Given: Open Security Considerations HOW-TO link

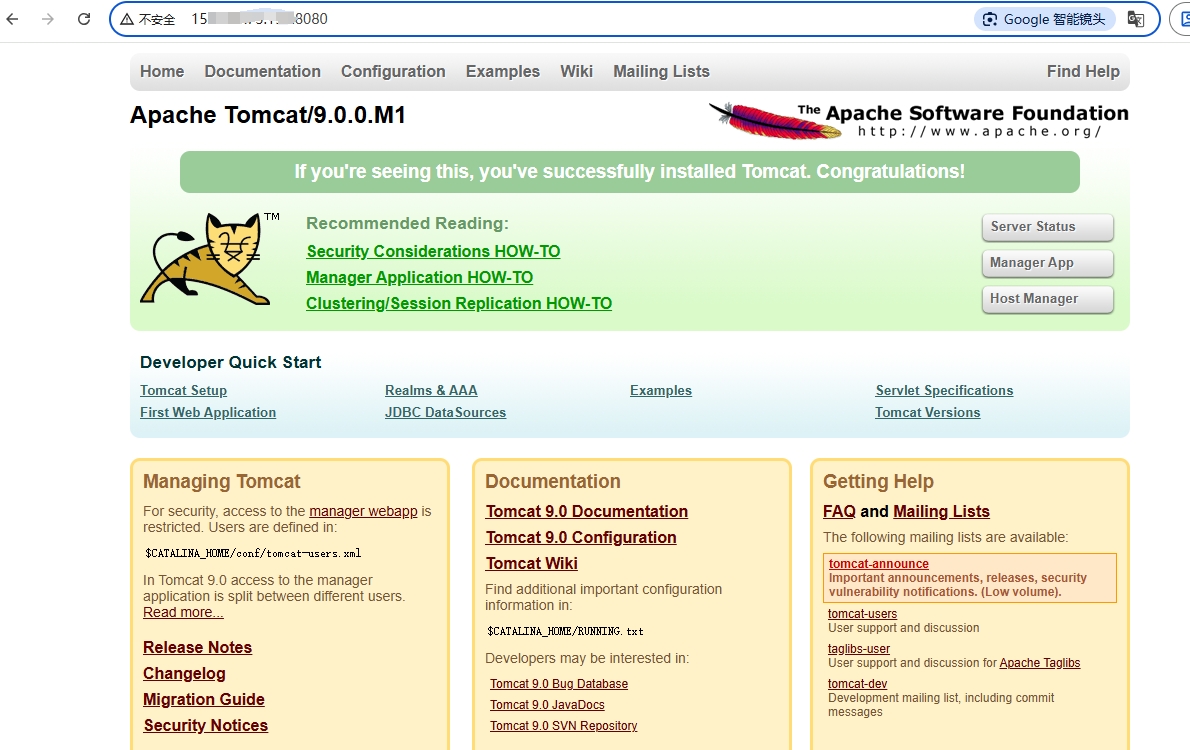Looking at the screenshot, I should (x=433, y=251).
